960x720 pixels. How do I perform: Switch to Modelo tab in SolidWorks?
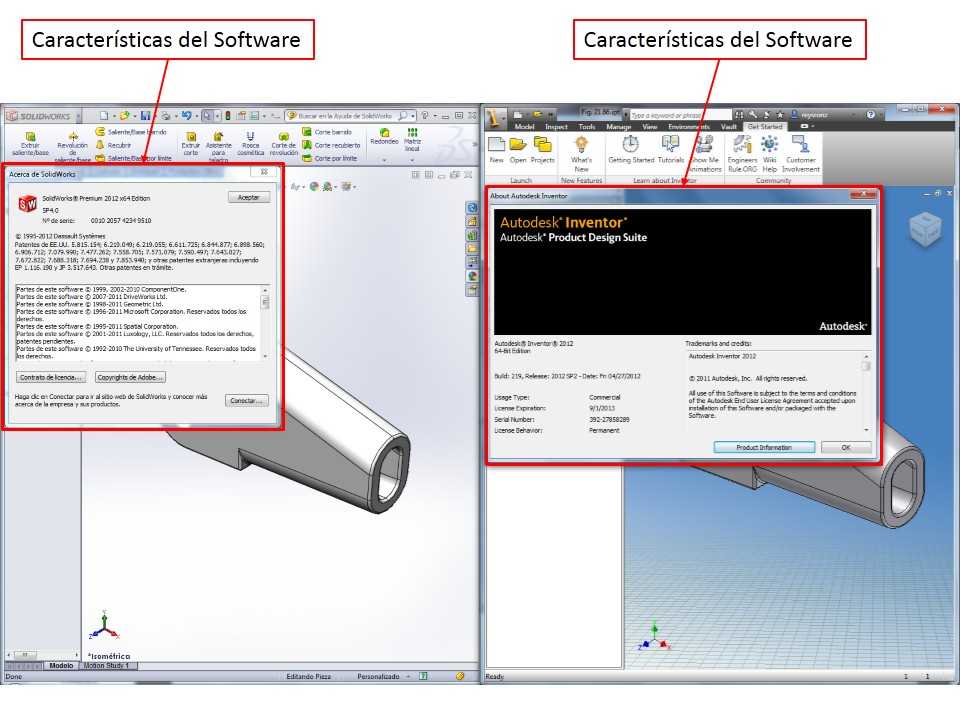[x=61, y=666]
